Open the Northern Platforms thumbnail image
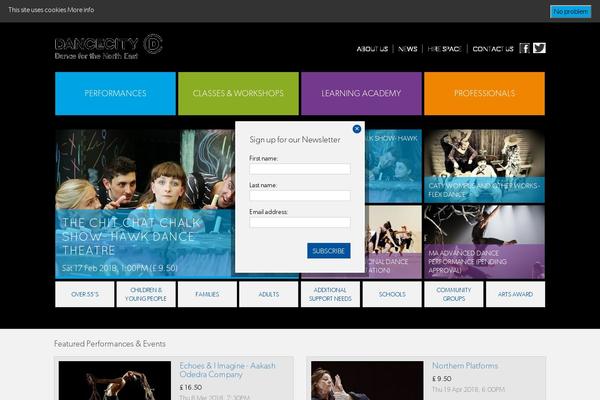The image size is (600, 400). point(367,380)
